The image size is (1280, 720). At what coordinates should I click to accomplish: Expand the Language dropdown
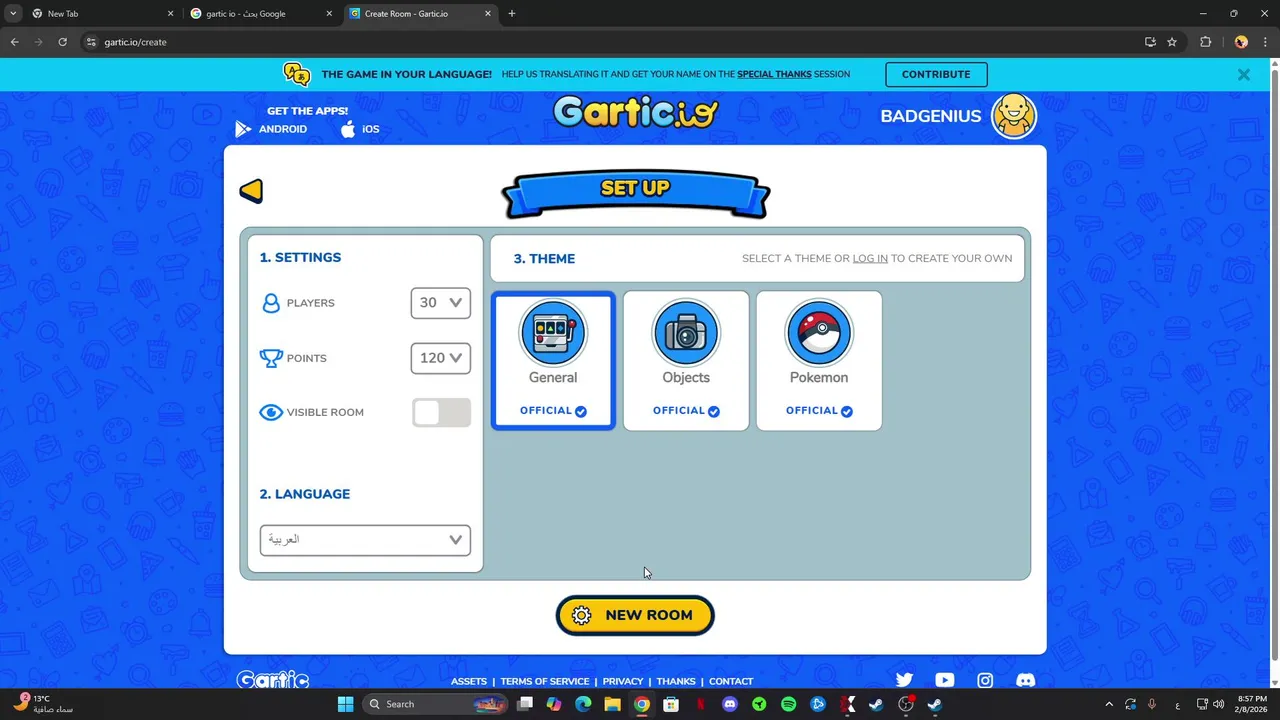(365, 540)
